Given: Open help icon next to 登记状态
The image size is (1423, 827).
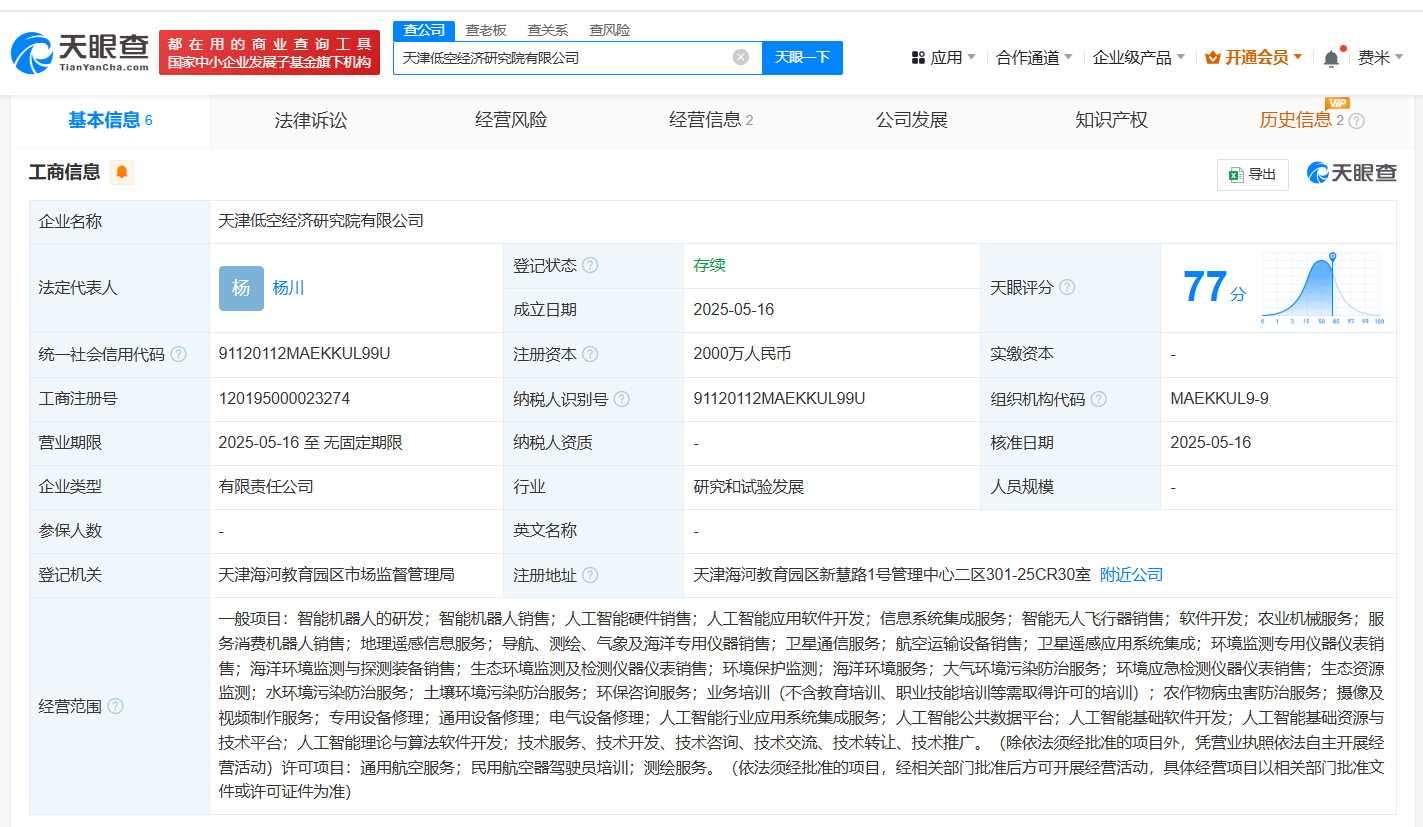Looking at the screenshot, I should [x=590, y=265].
